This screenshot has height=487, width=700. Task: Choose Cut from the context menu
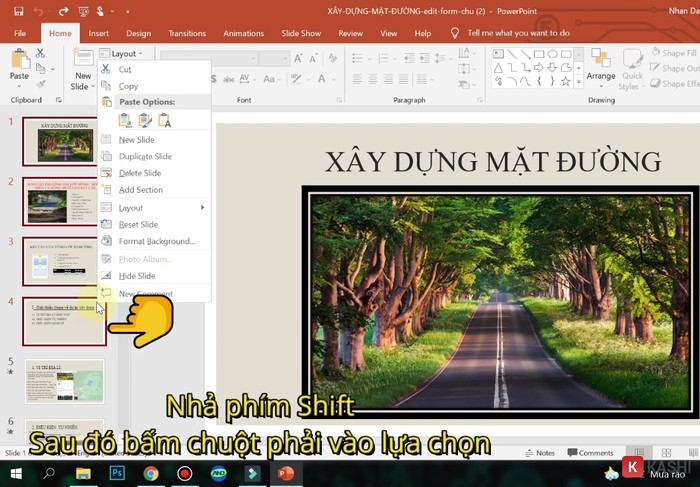(154, 69)
